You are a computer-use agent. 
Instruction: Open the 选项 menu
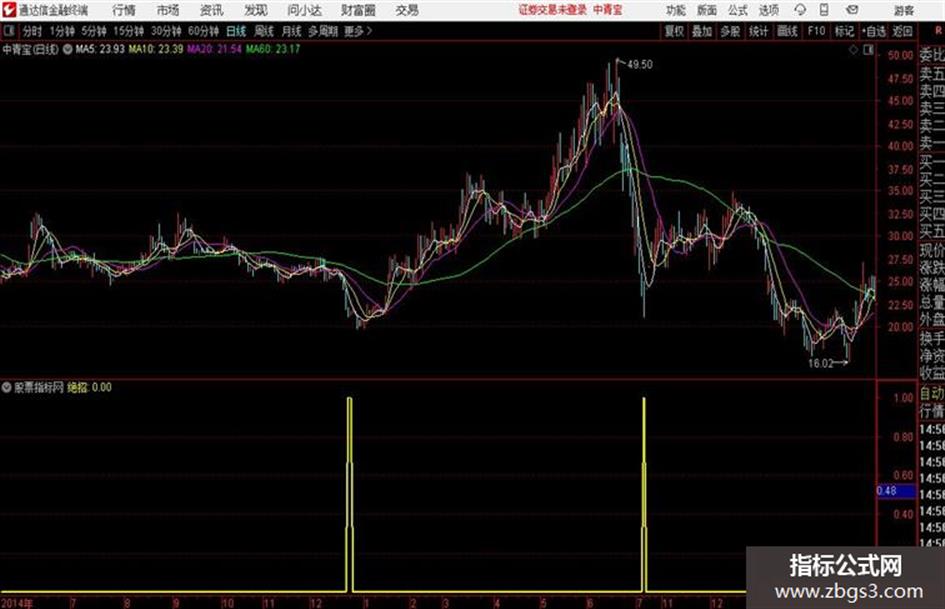coord(768,10)
